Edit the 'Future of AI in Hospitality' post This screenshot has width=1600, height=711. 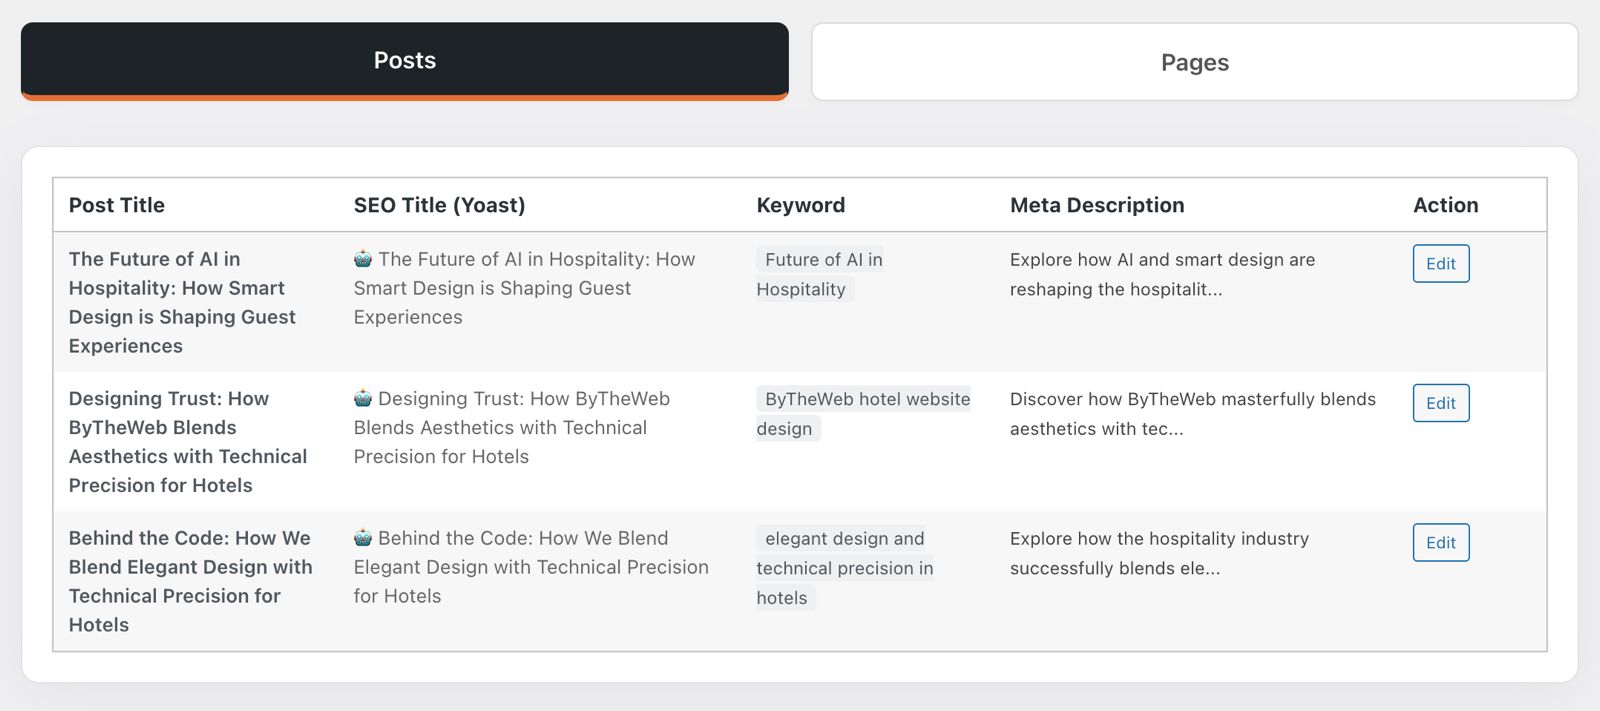tap(1440, 264)
